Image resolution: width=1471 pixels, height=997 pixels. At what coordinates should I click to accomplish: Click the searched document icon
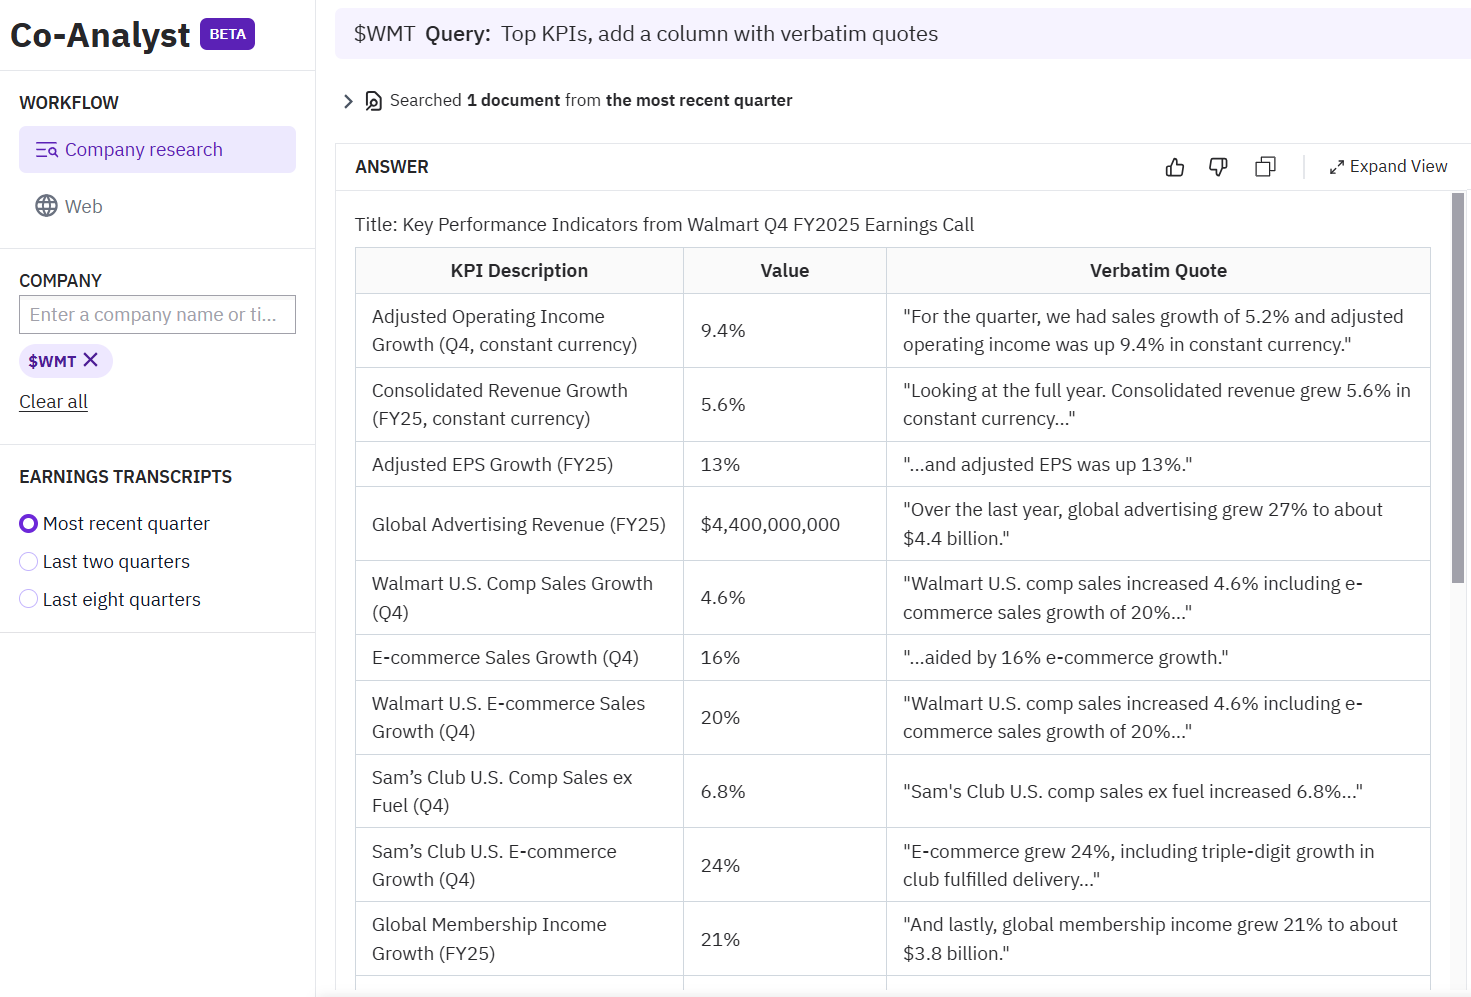point(373,101)
